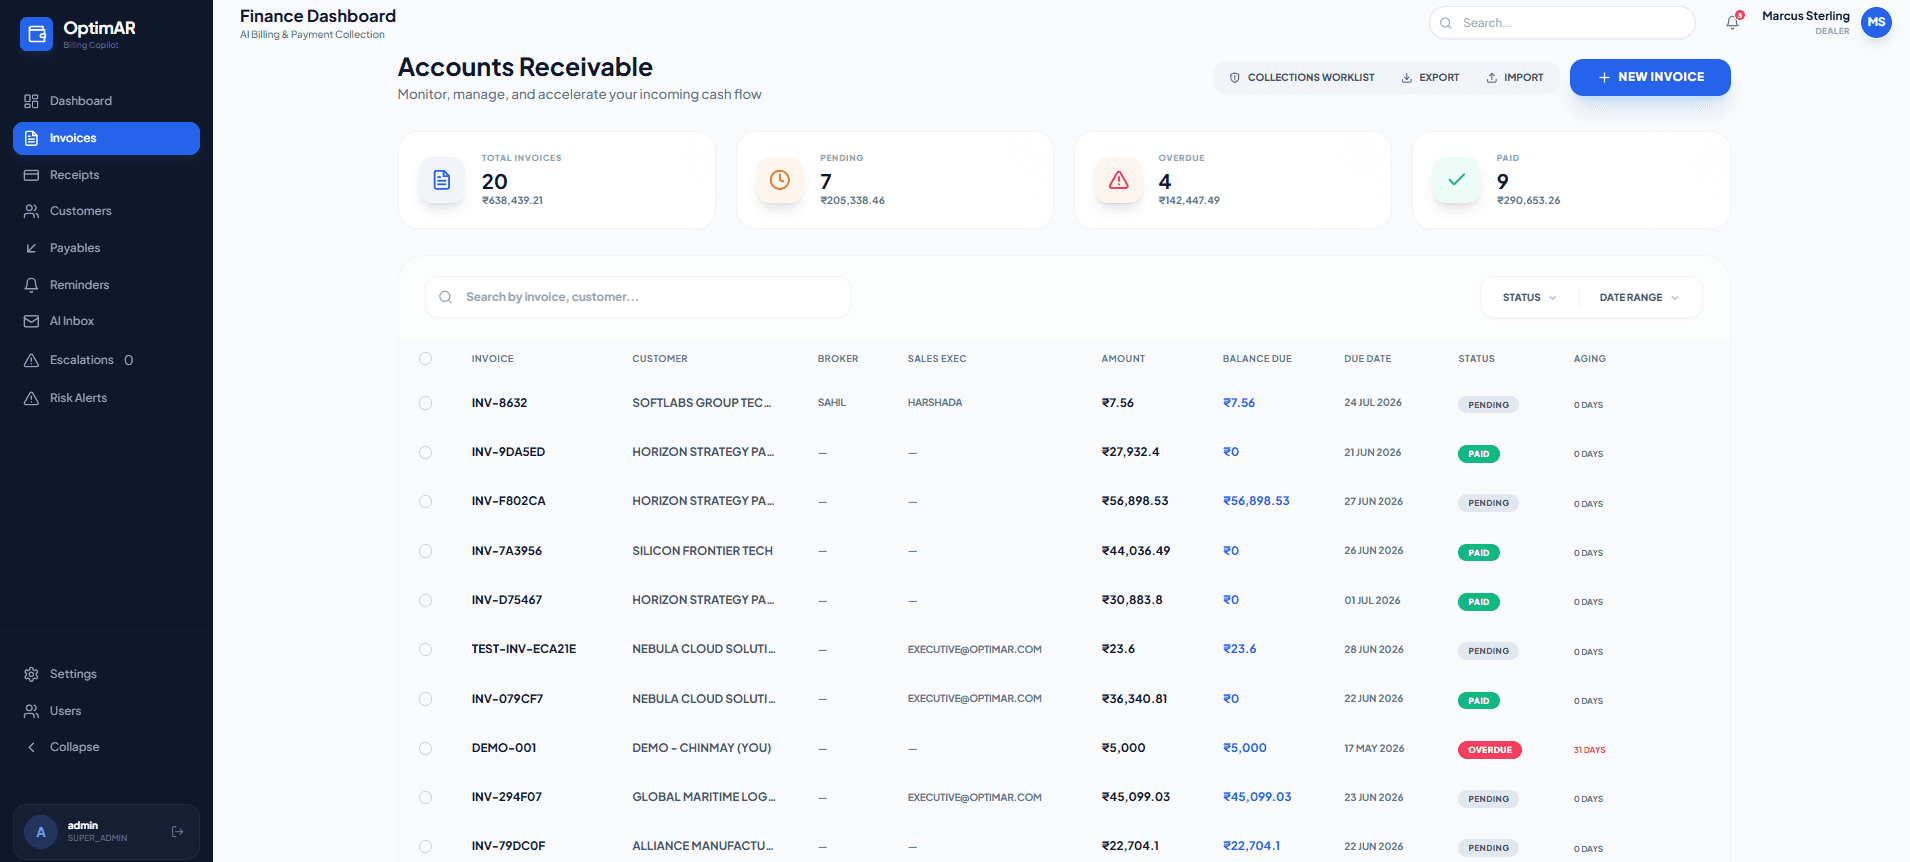1910x862 pixels.
Task: Click the Receipts card icon in sidebar
Action: click(x=31, y=175)
